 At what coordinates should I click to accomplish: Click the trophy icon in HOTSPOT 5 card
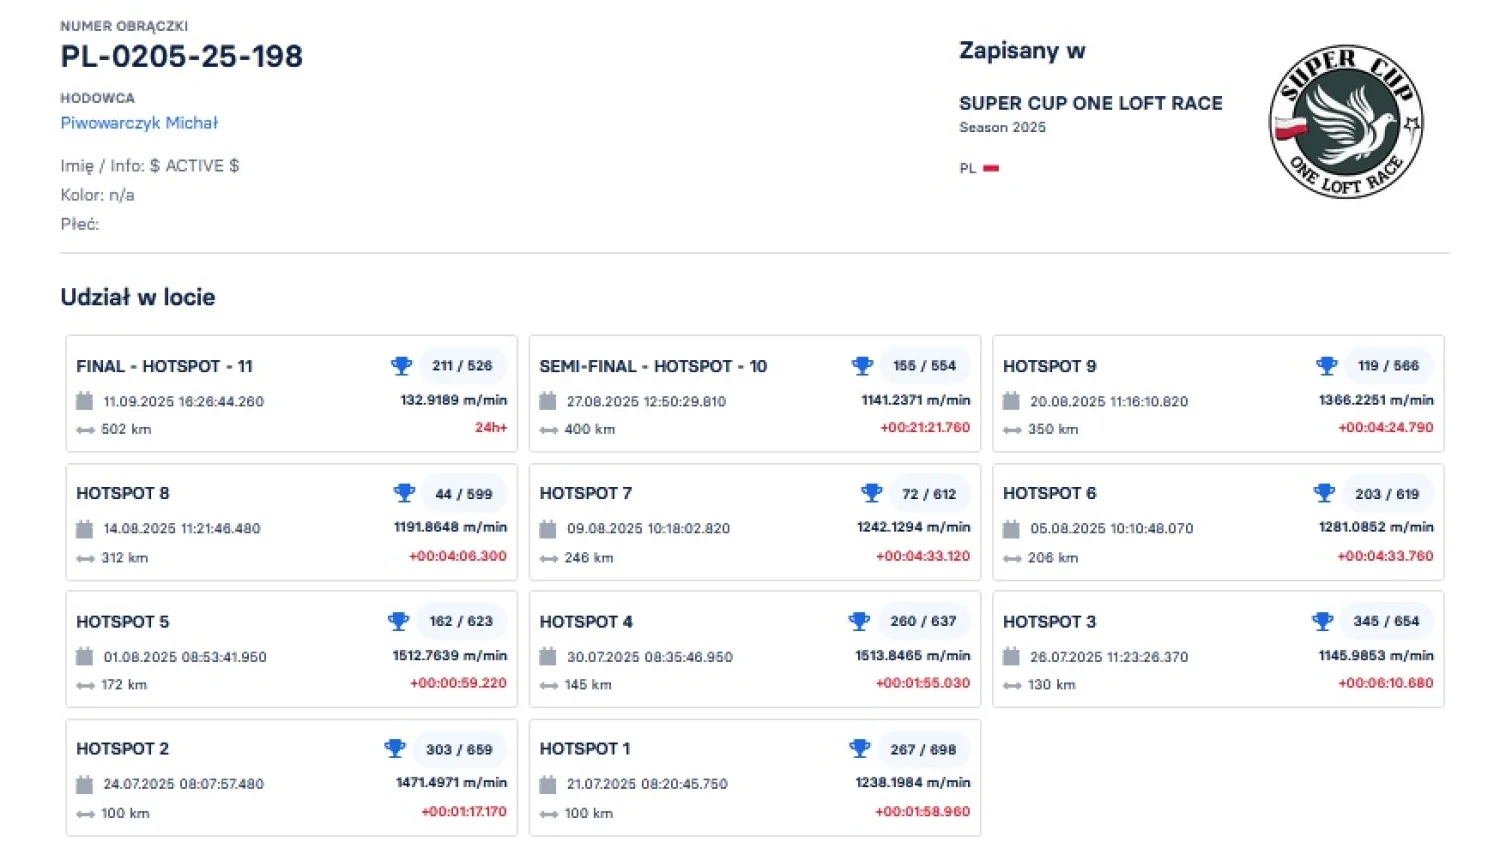pyautogui.click(x=398, y=621)
